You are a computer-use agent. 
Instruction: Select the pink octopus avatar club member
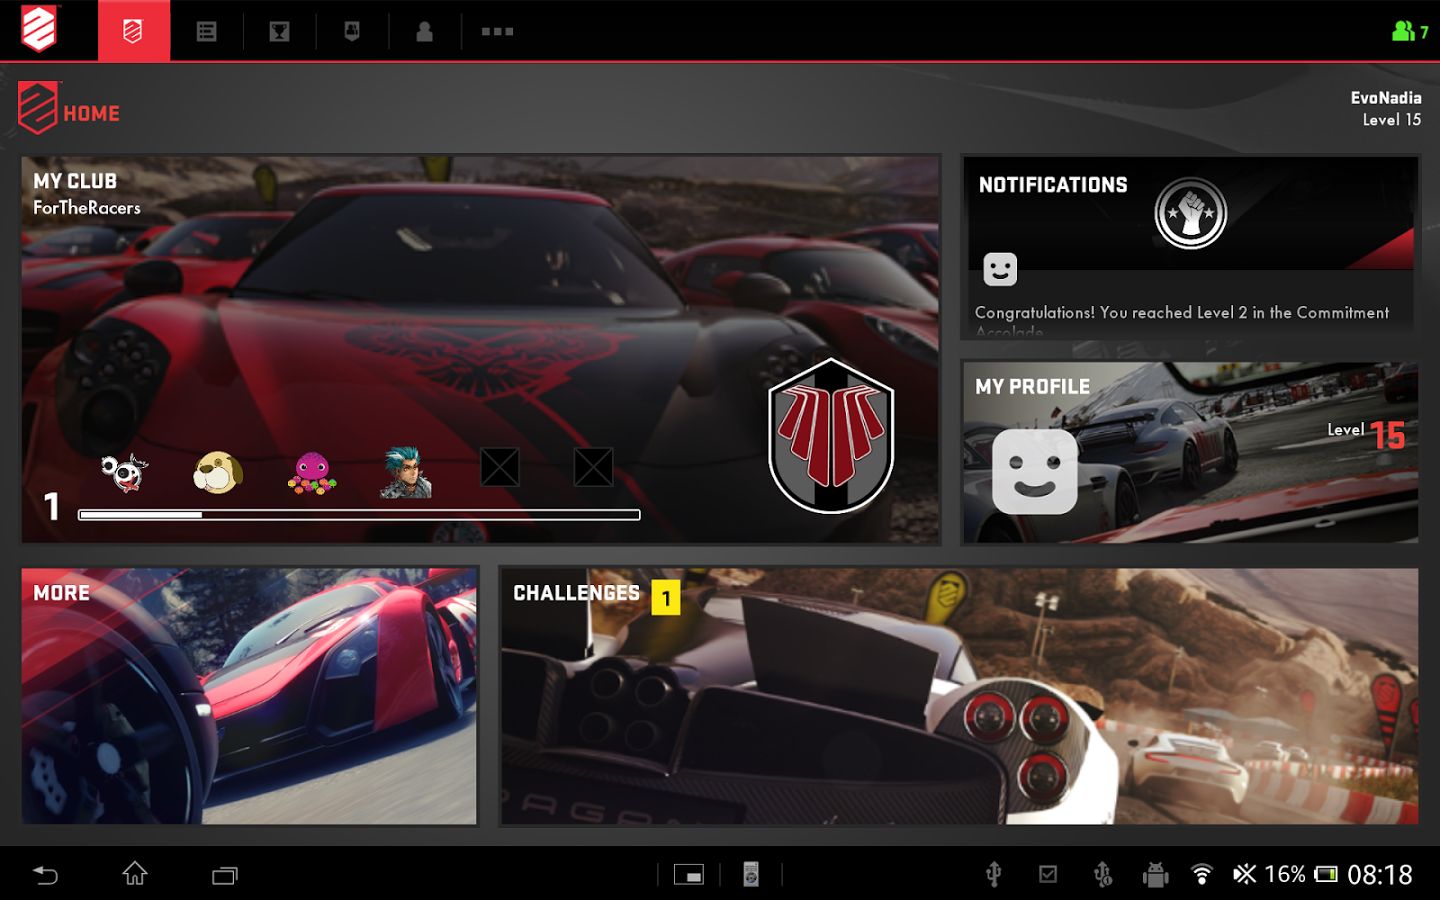coord(312,472)
